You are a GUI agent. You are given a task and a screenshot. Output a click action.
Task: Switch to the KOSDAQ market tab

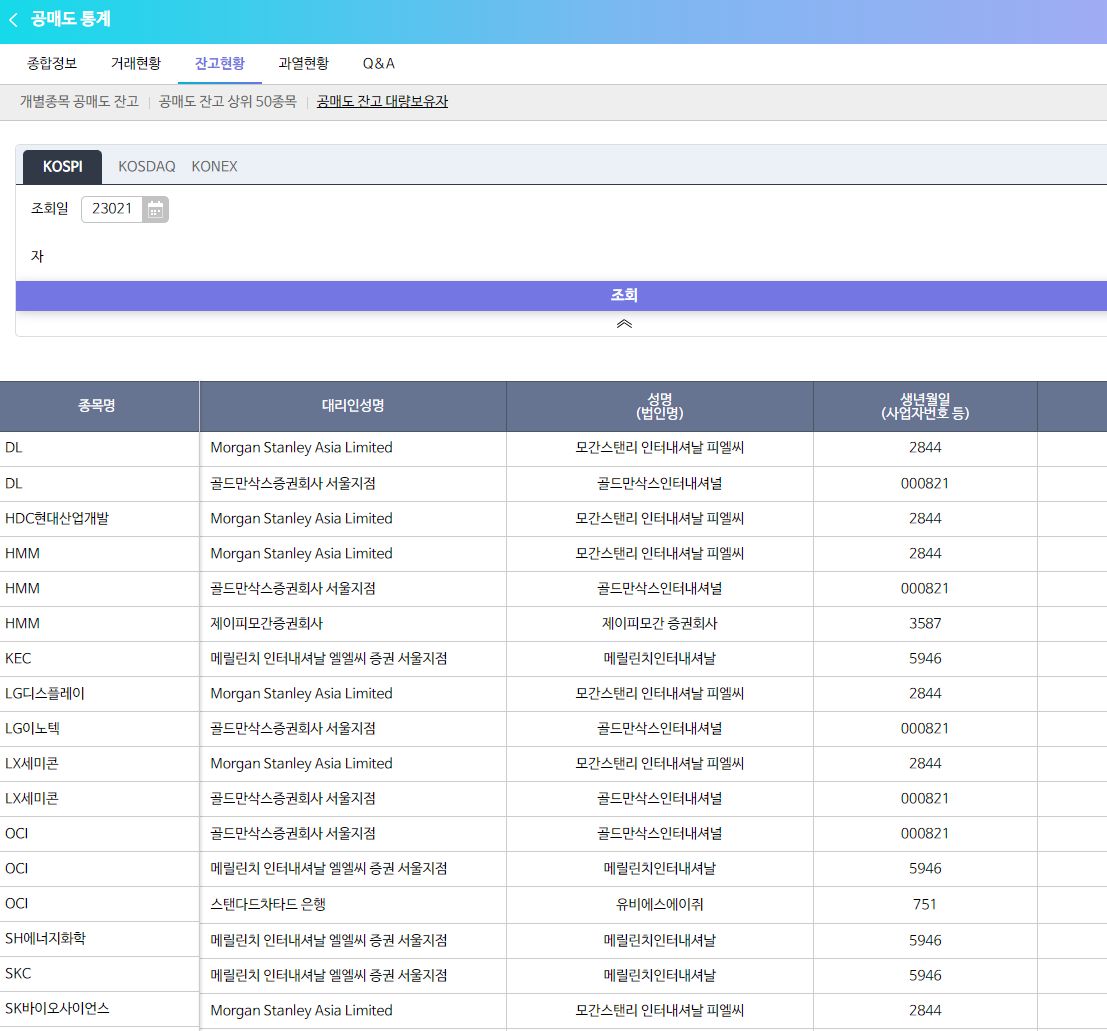pos(147,167)
